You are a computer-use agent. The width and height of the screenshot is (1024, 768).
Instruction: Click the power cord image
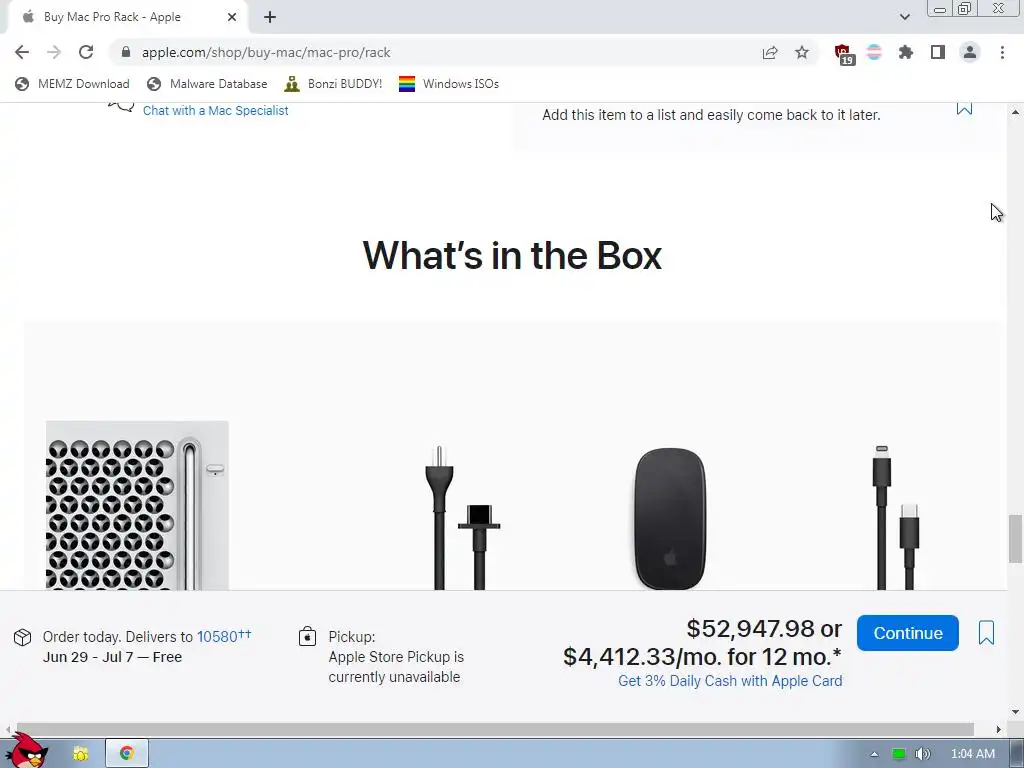pos(462,517)
